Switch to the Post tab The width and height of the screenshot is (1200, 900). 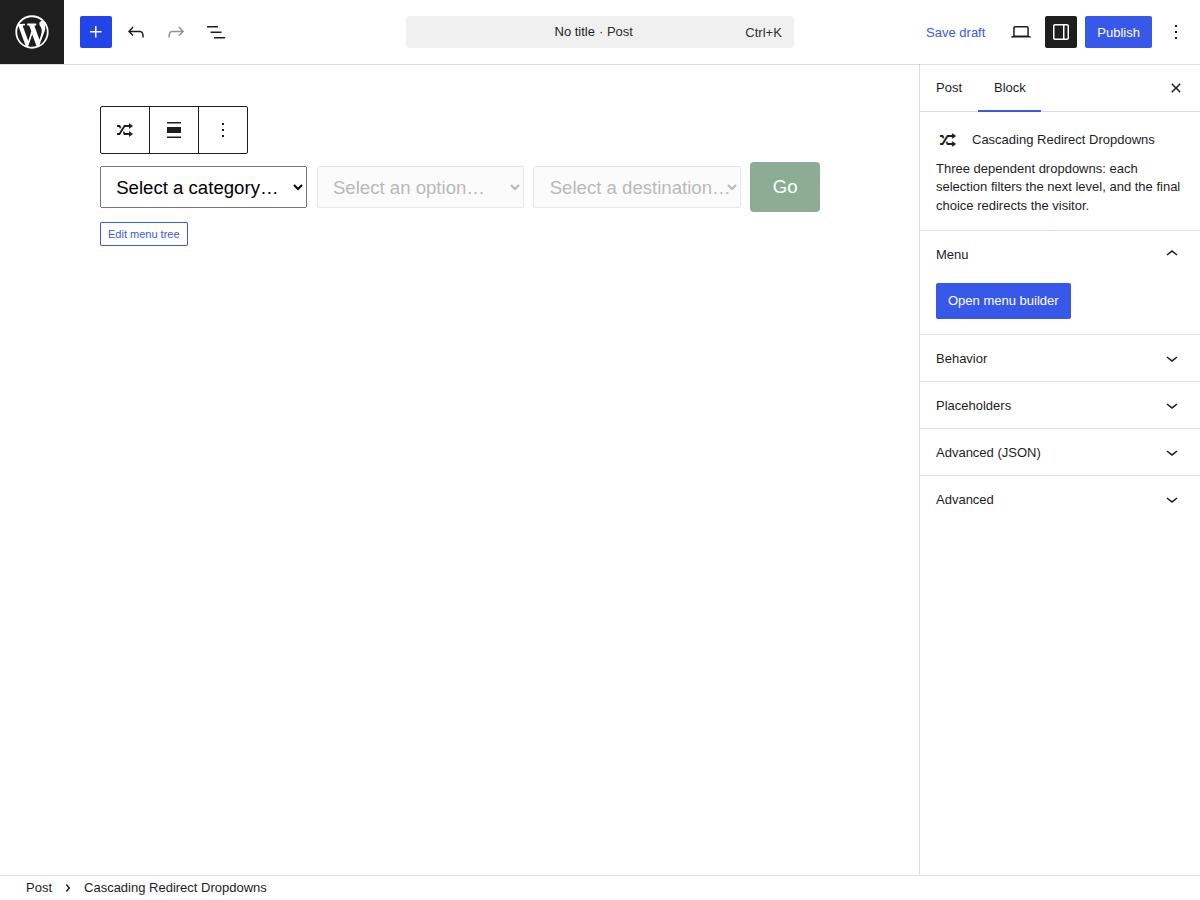point(949,88)
